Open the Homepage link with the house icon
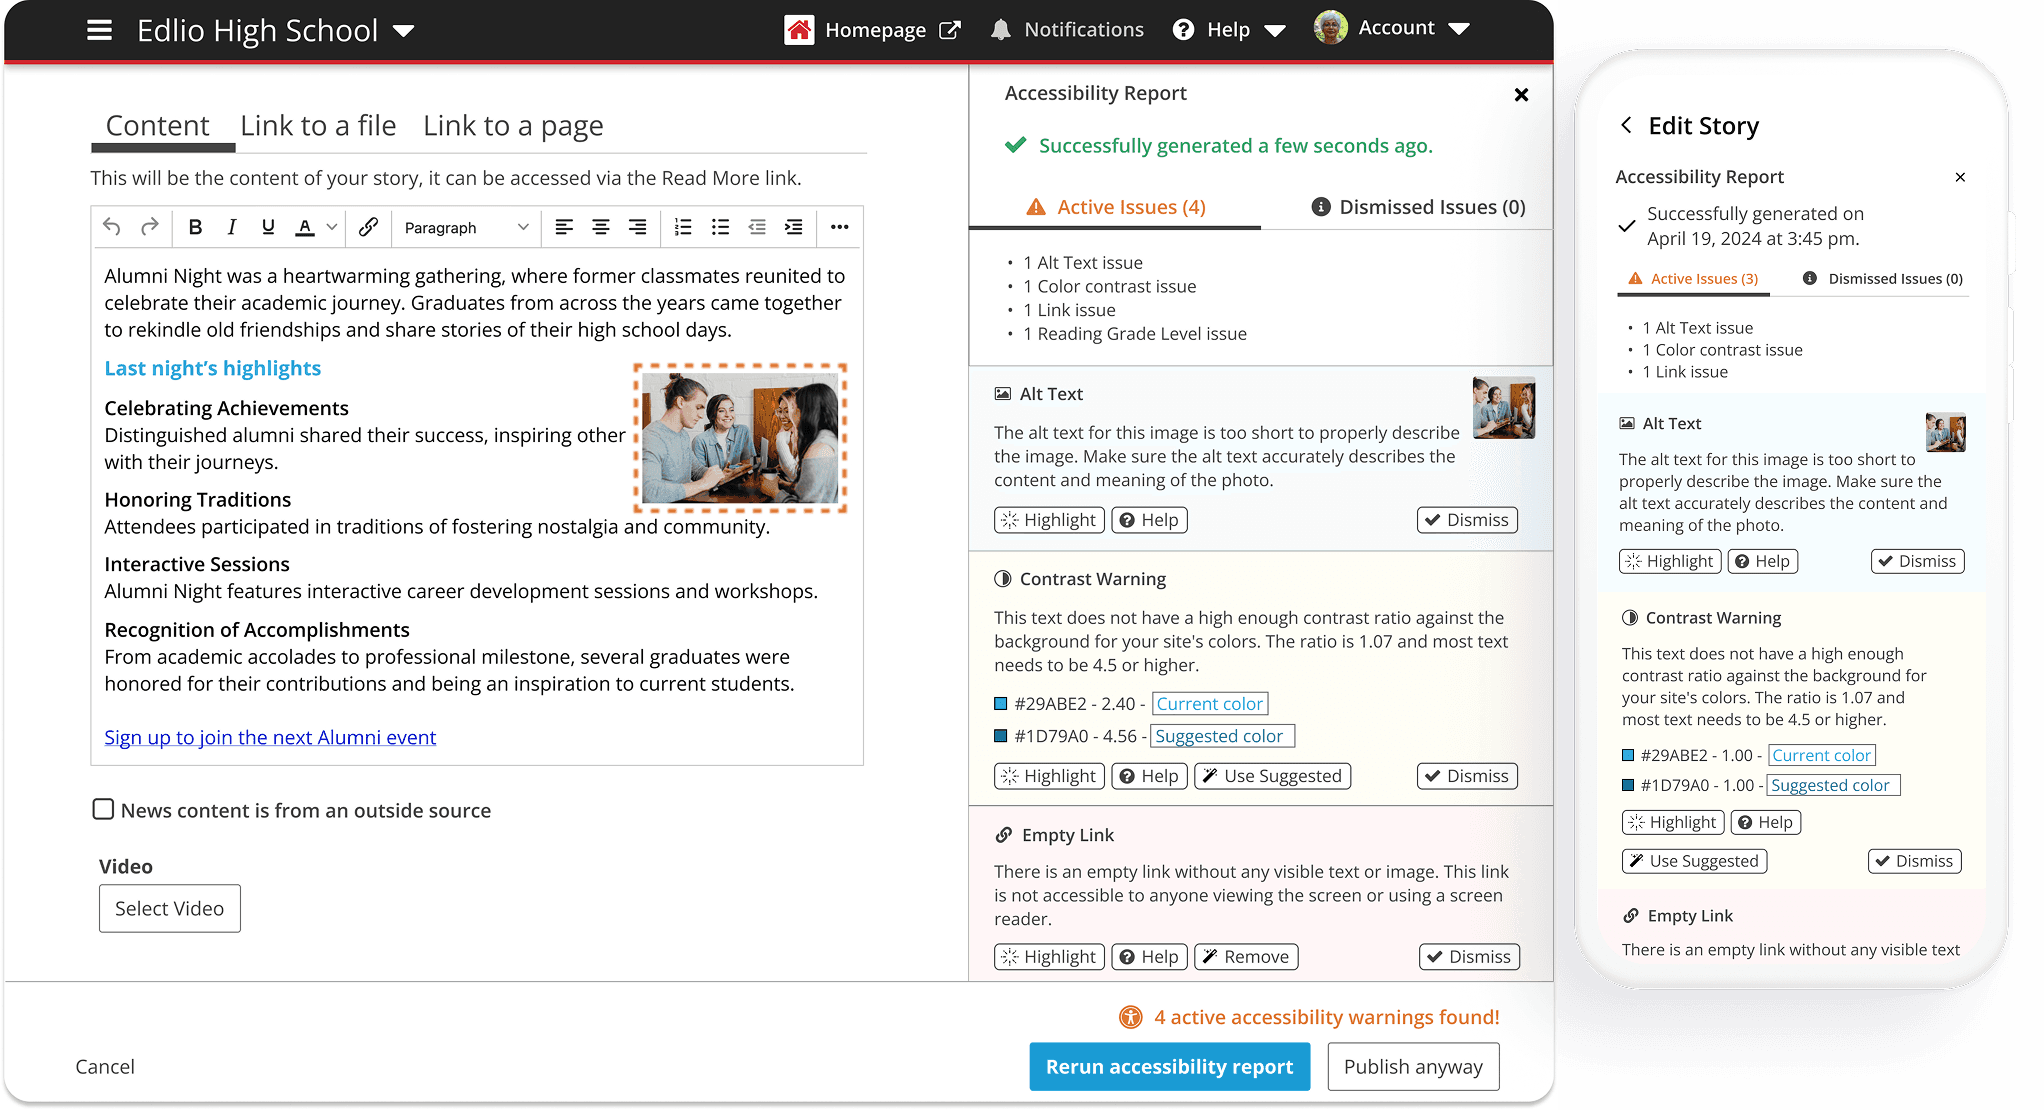The height and width of the screenshot is (1110, 2044). [799, 29]
